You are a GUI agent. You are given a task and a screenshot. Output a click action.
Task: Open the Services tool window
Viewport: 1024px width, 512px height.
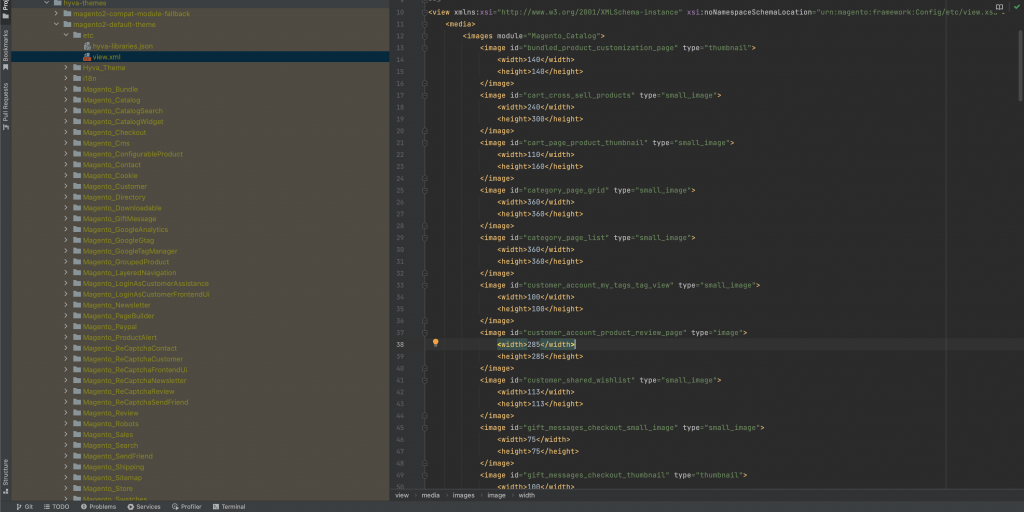tap(144, 507)
